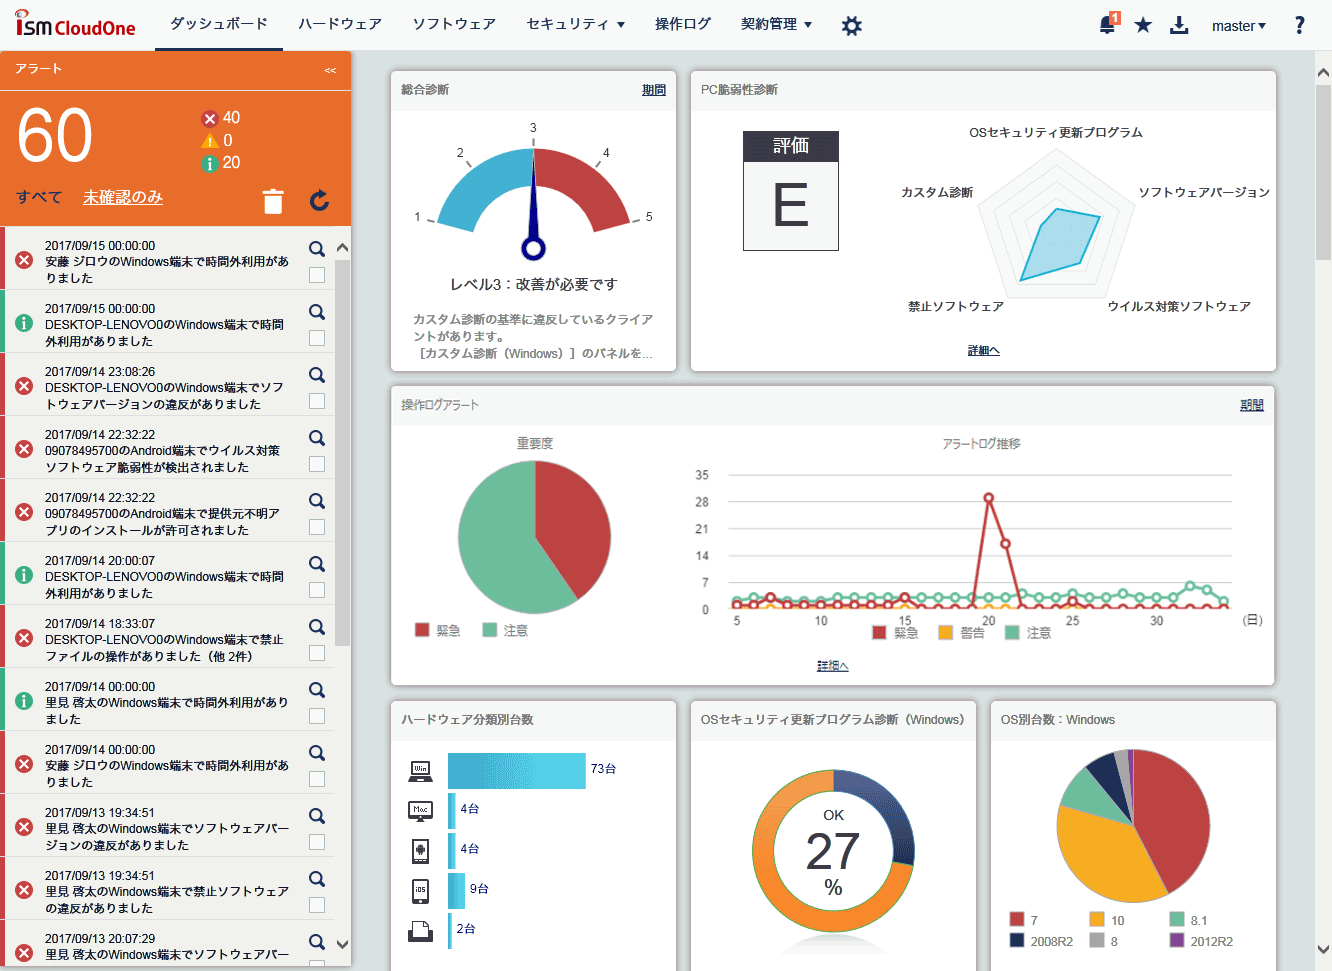Viewport: 1332px width, 971px height.
Task: Click the diagnosis gauge needle
Action: pyautogui.click(x=533, y=204)
